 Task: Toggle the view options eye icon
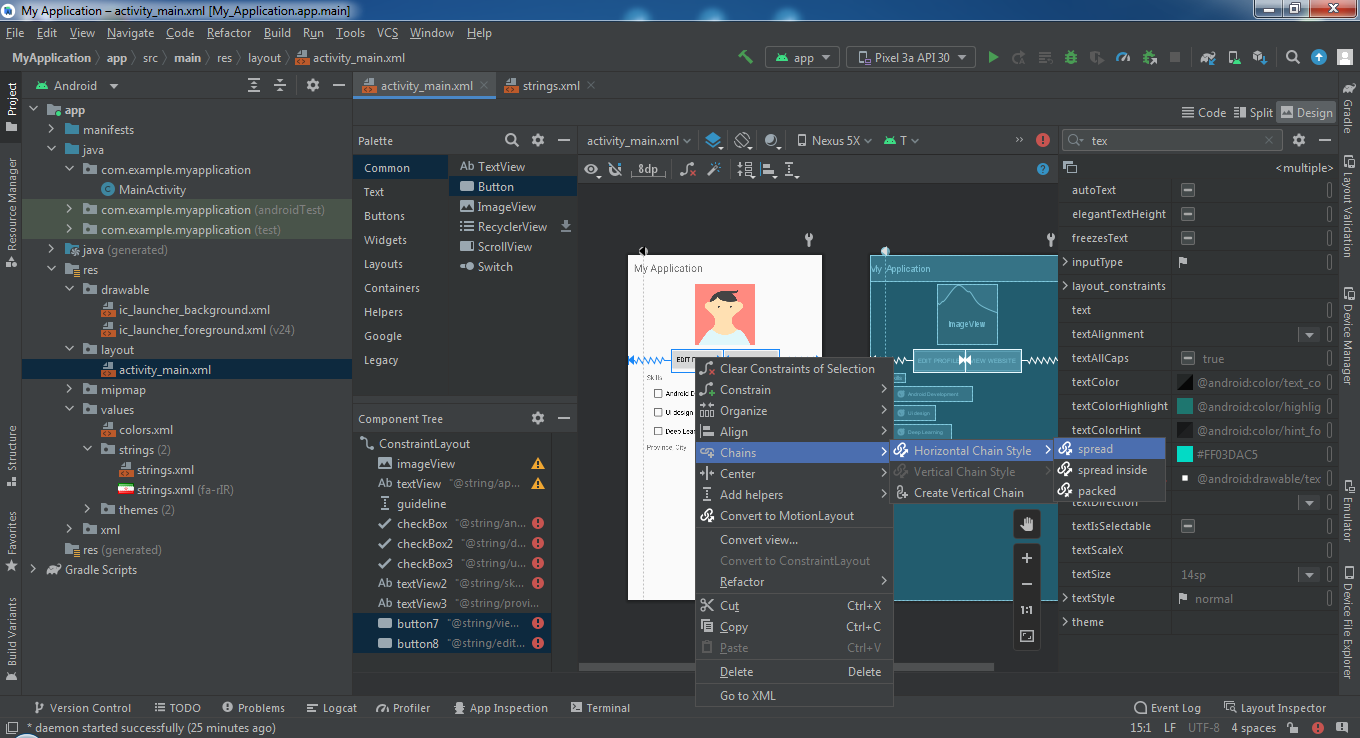point(592,170)
